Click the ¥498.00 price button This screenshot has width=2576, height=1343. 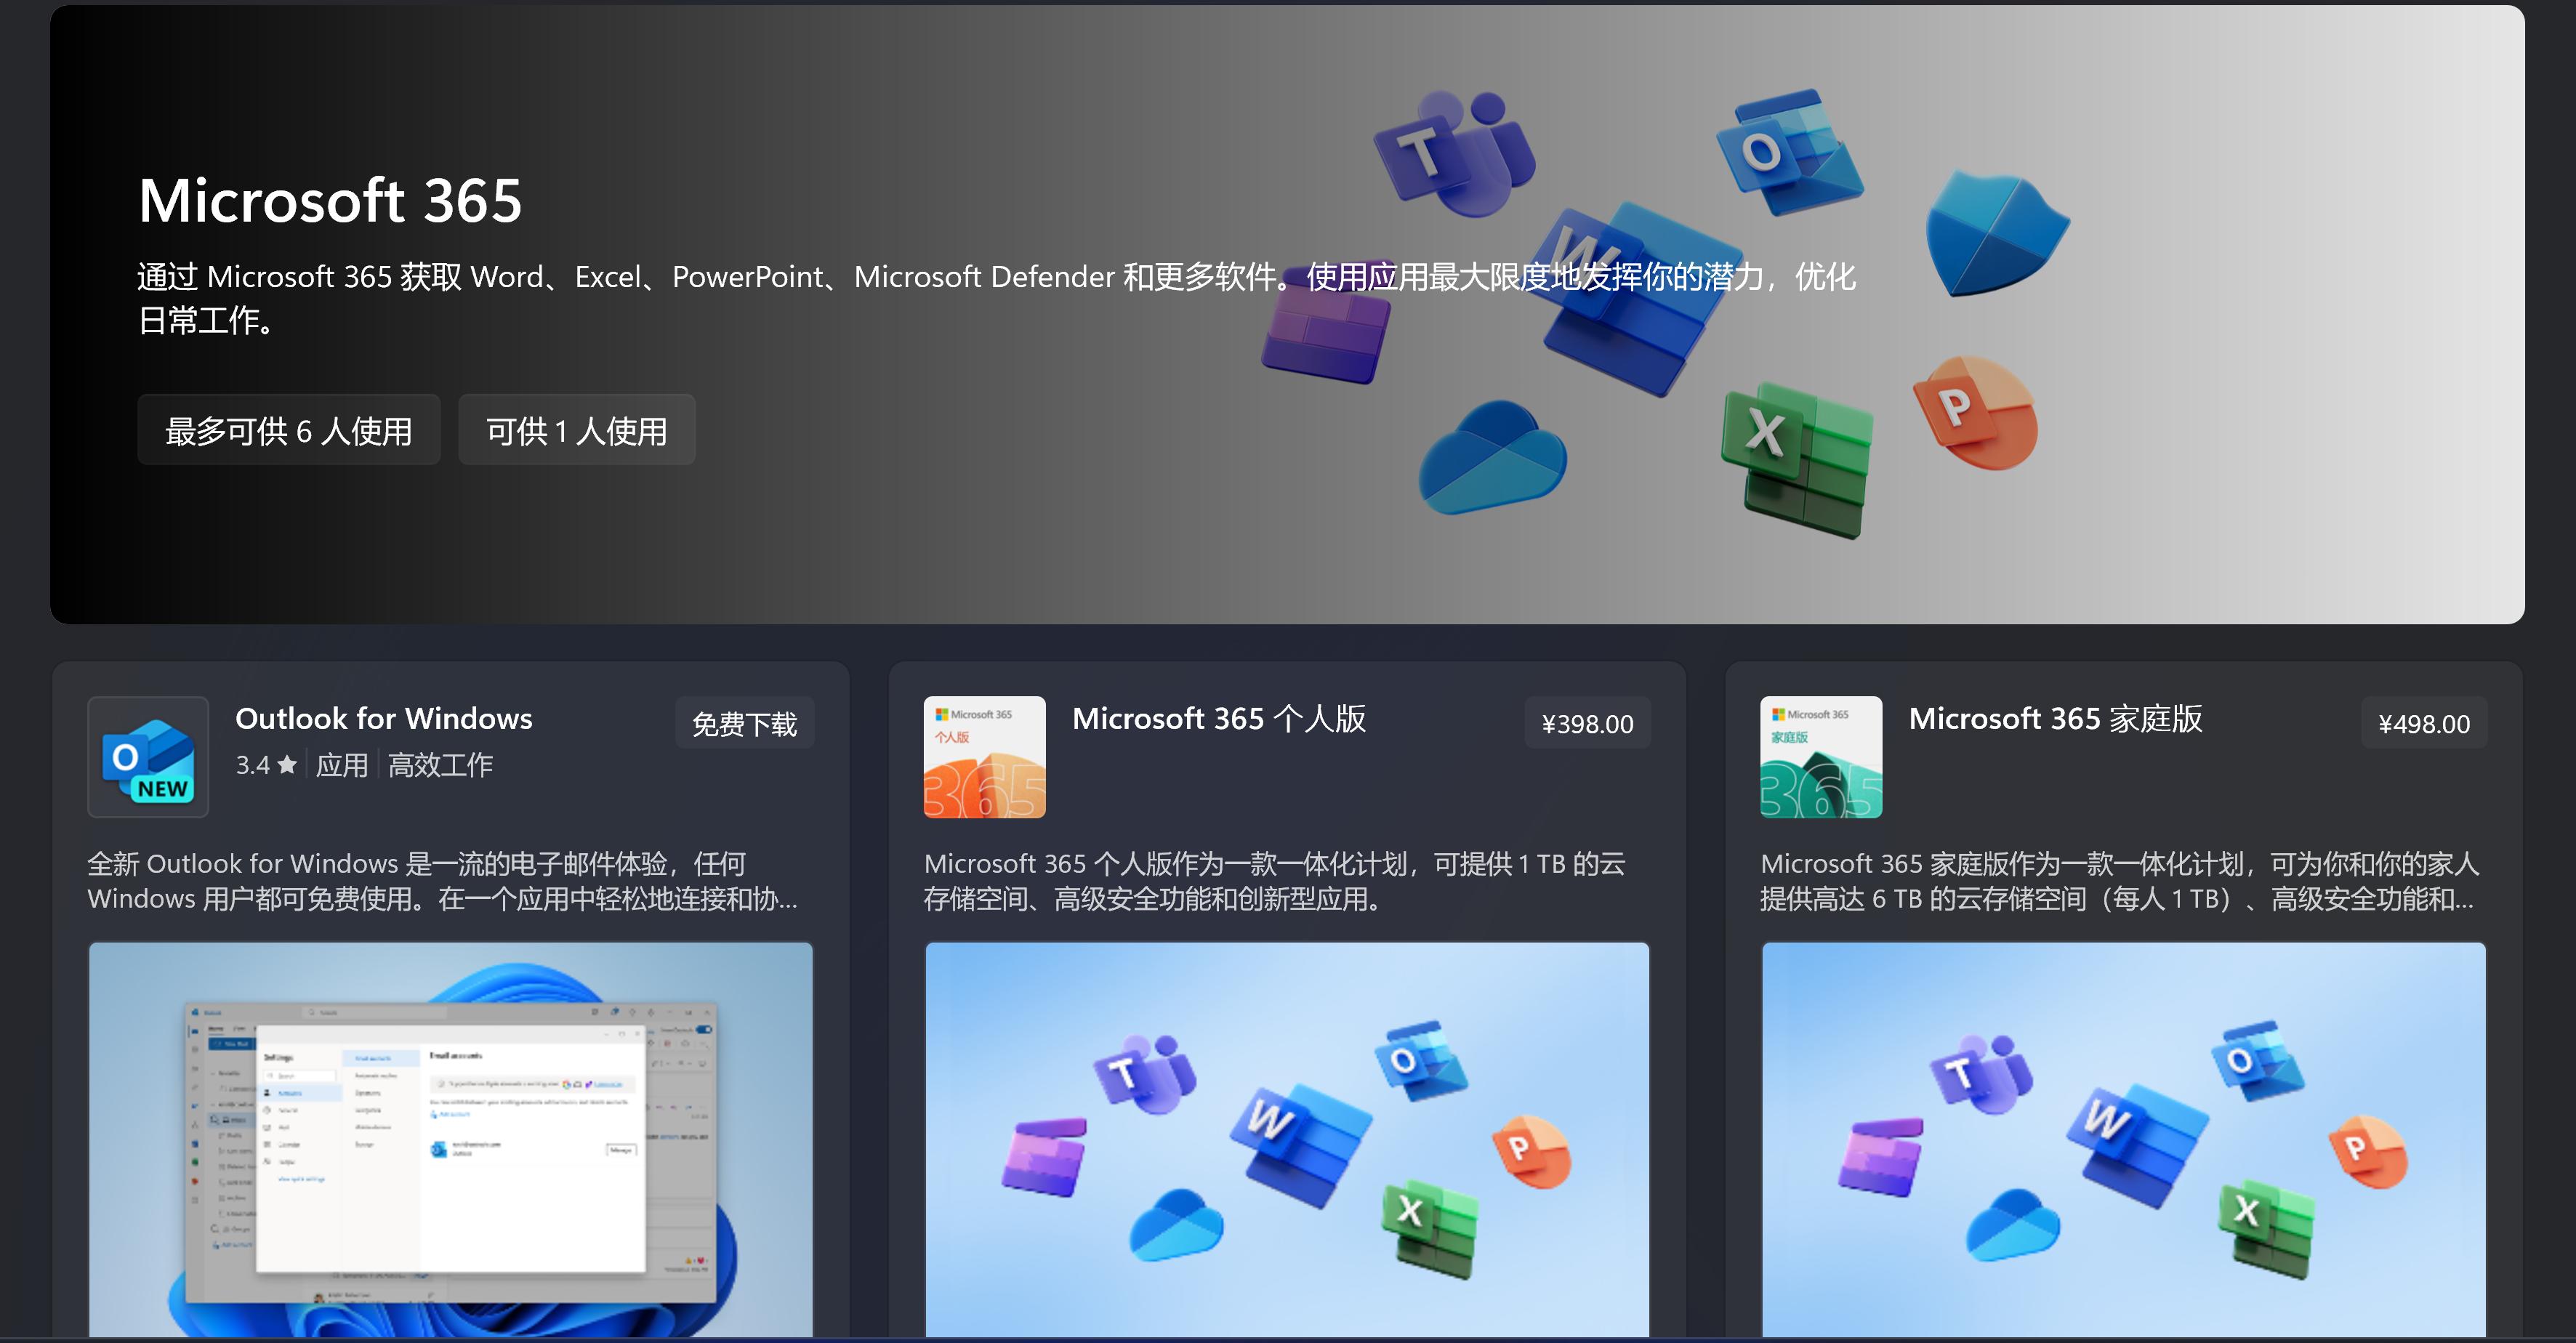(x=2423, y=723)
